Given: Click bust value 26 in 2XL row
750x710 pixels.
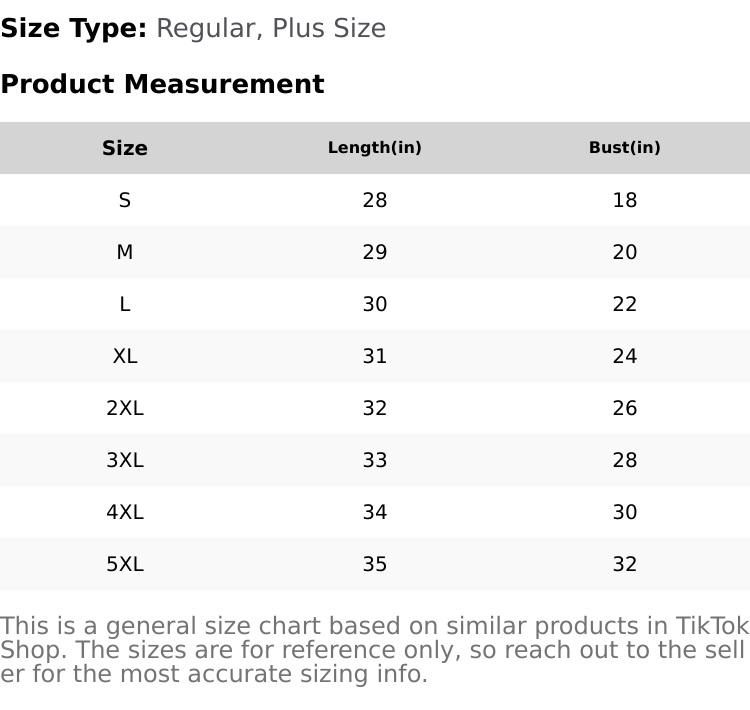Looking at the screenshot, I should pos(625,408).
